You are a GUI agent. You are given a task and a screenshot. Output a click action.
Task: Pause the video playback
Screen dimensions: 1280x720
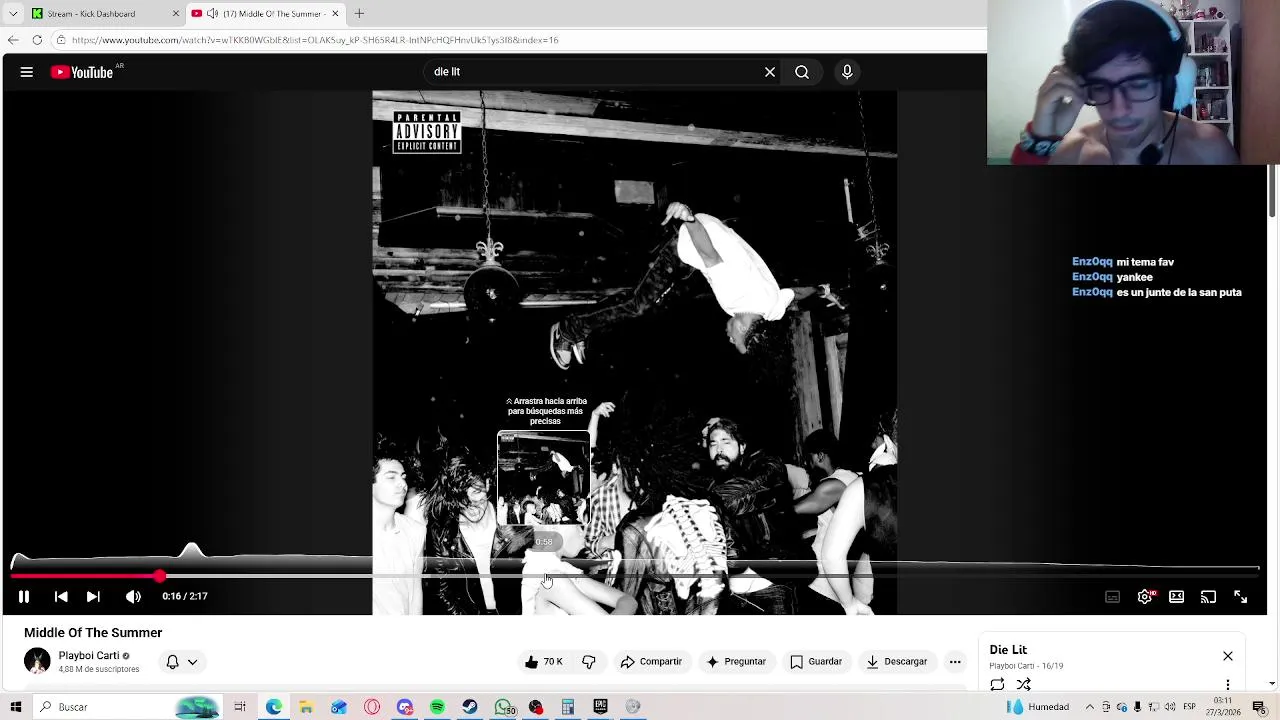coord(24,597)
